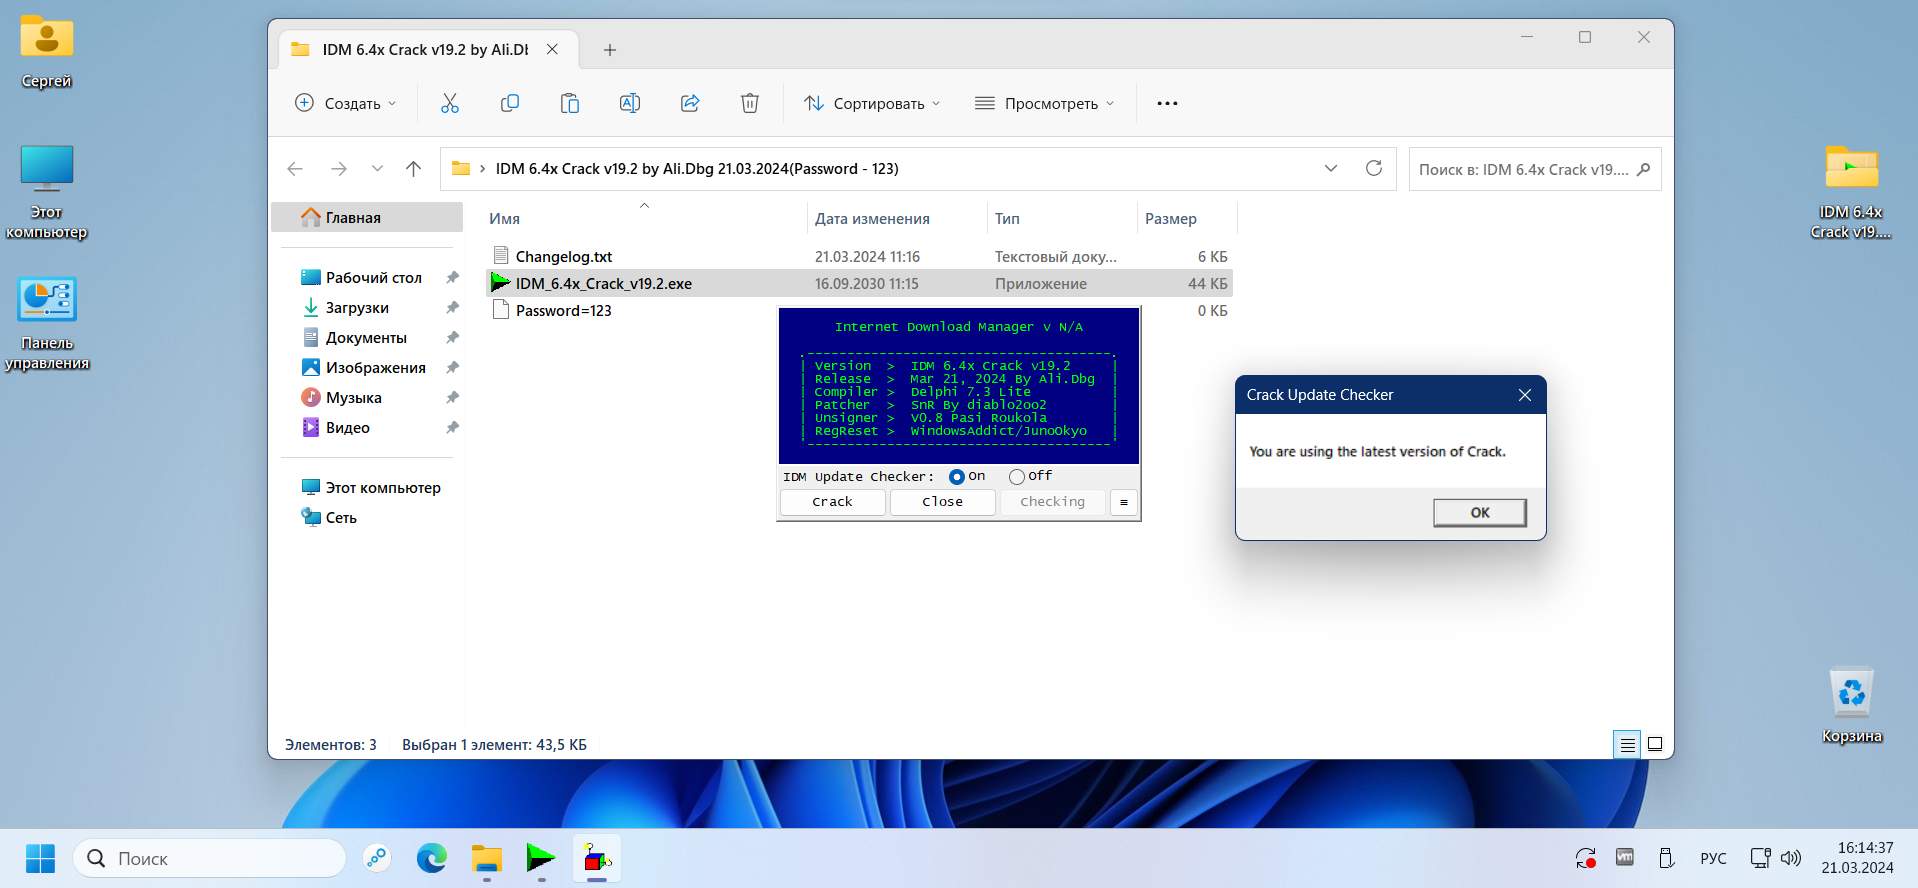Click the address bar path text
This screenshot has height=888, width=1918.
point(697,169)
